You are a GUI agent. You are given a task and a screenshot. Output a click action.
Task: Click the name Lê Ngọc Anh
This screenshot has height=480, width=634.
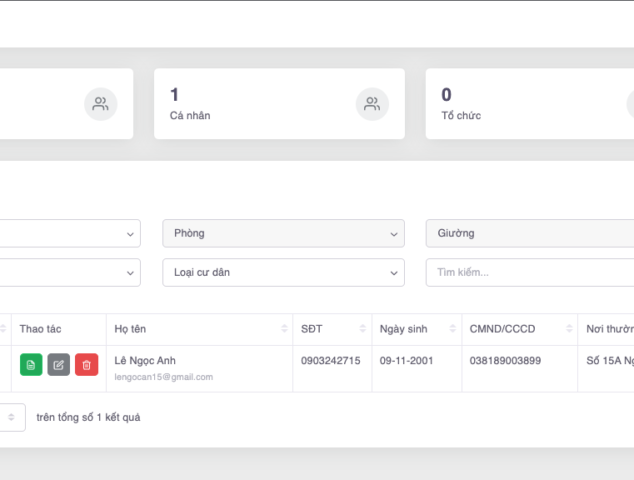(x=145, y=360)
